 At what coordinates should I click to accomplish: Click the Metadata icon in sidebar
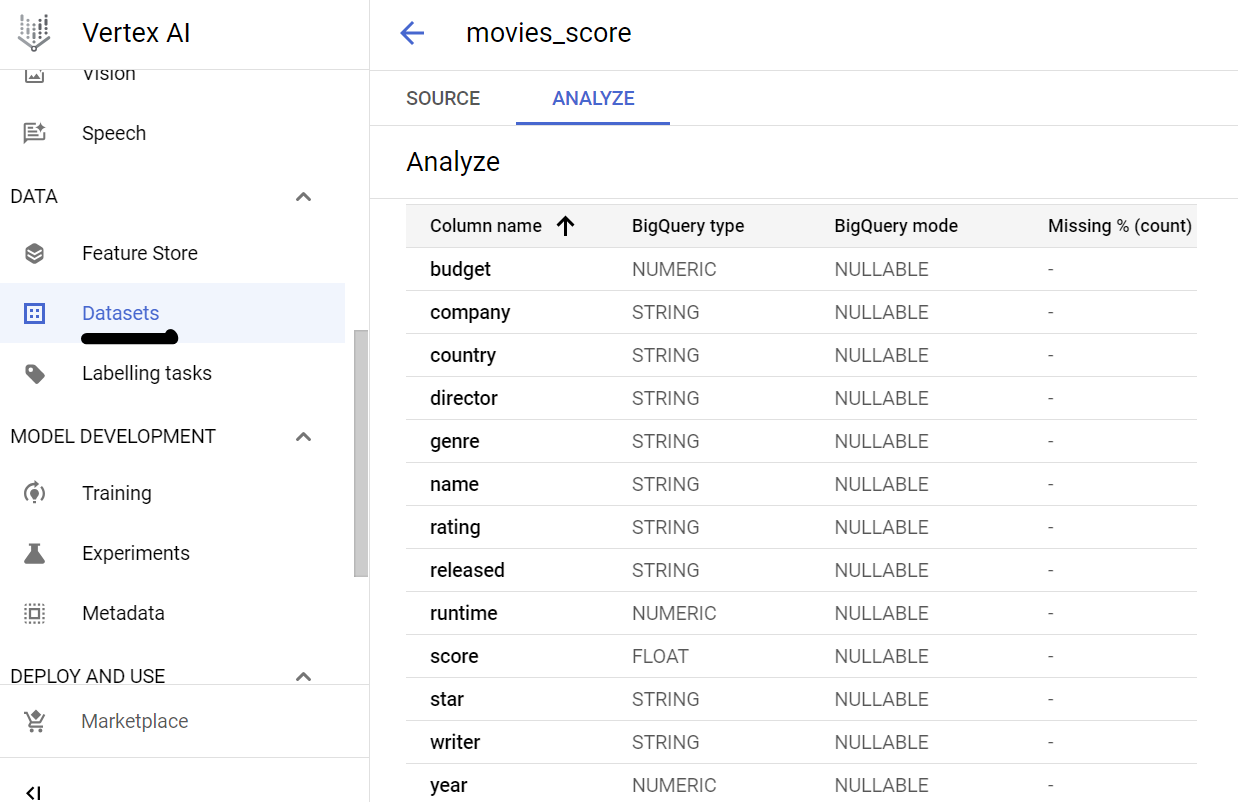[x=35, y=613]
